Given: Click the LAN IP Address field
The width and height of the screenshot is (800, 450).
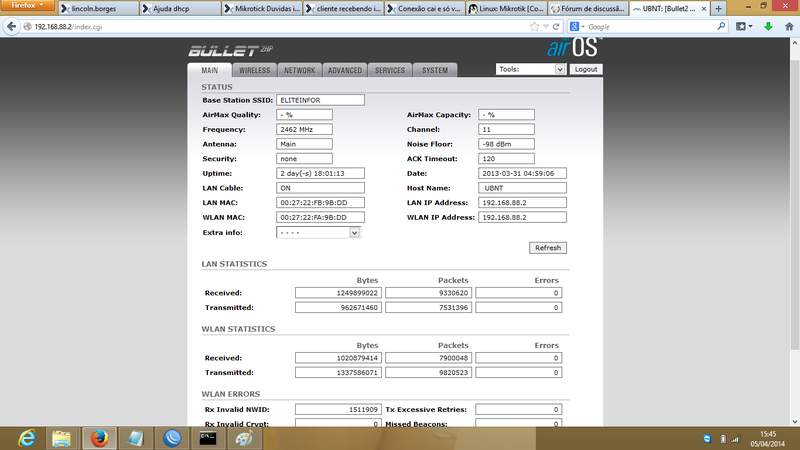Looking at the screenshot, I should [x=522, y=203].
